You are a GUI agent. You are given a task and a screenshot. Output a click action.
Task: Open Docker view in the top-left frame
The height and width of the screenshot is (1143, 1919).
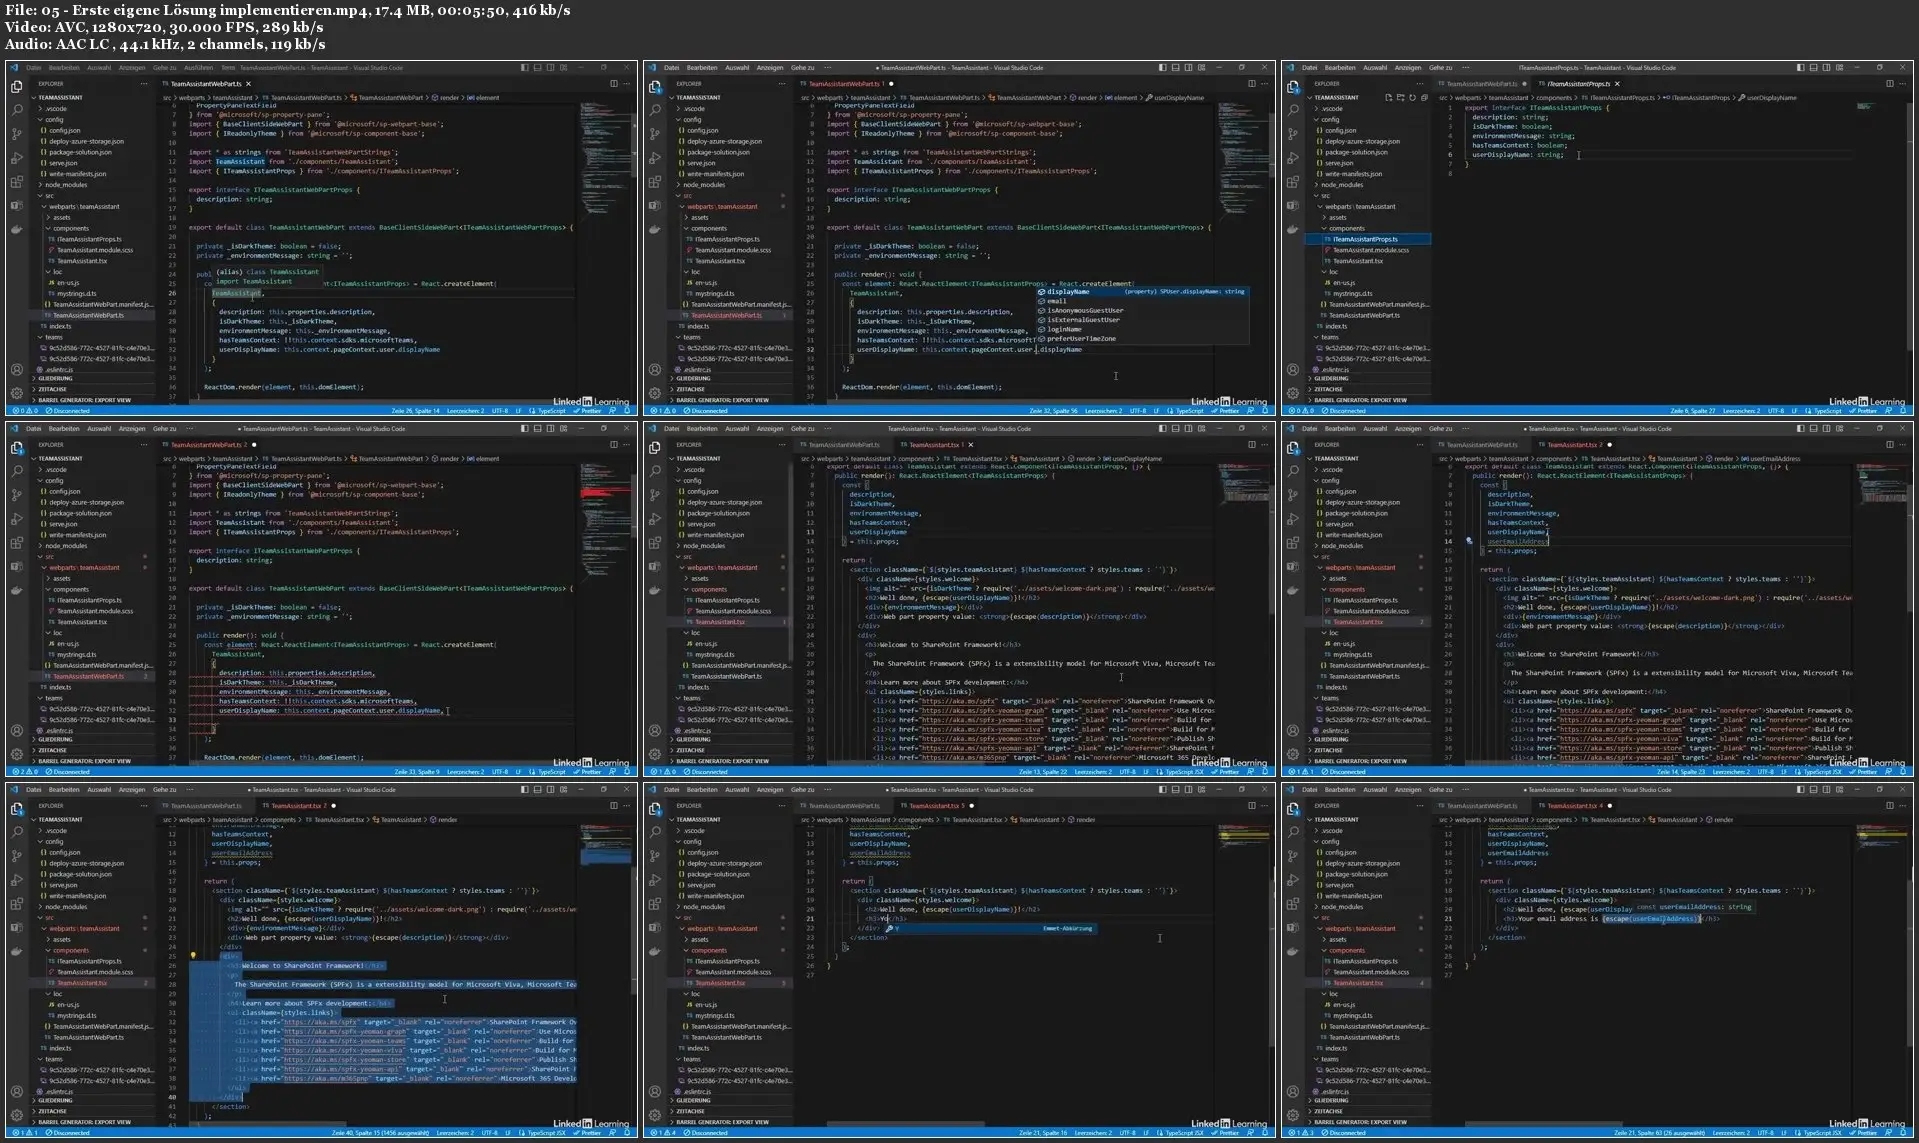point(17,229)
